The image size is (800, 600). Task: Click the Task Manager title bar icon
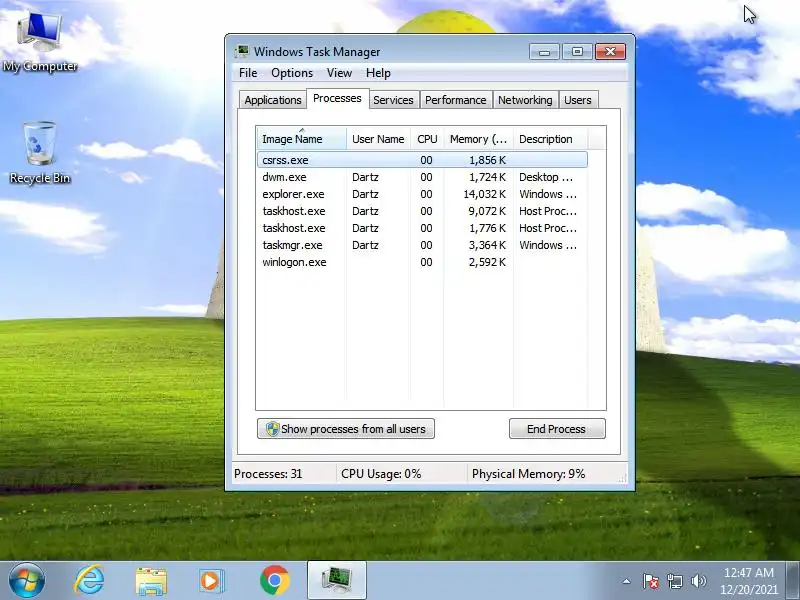241,52
